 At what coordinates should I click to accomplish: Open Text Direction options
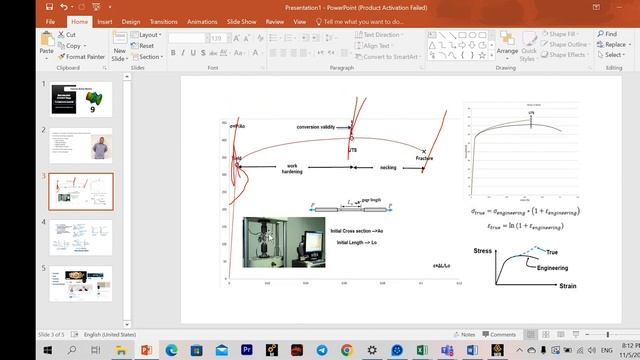[x=378, y=35]
